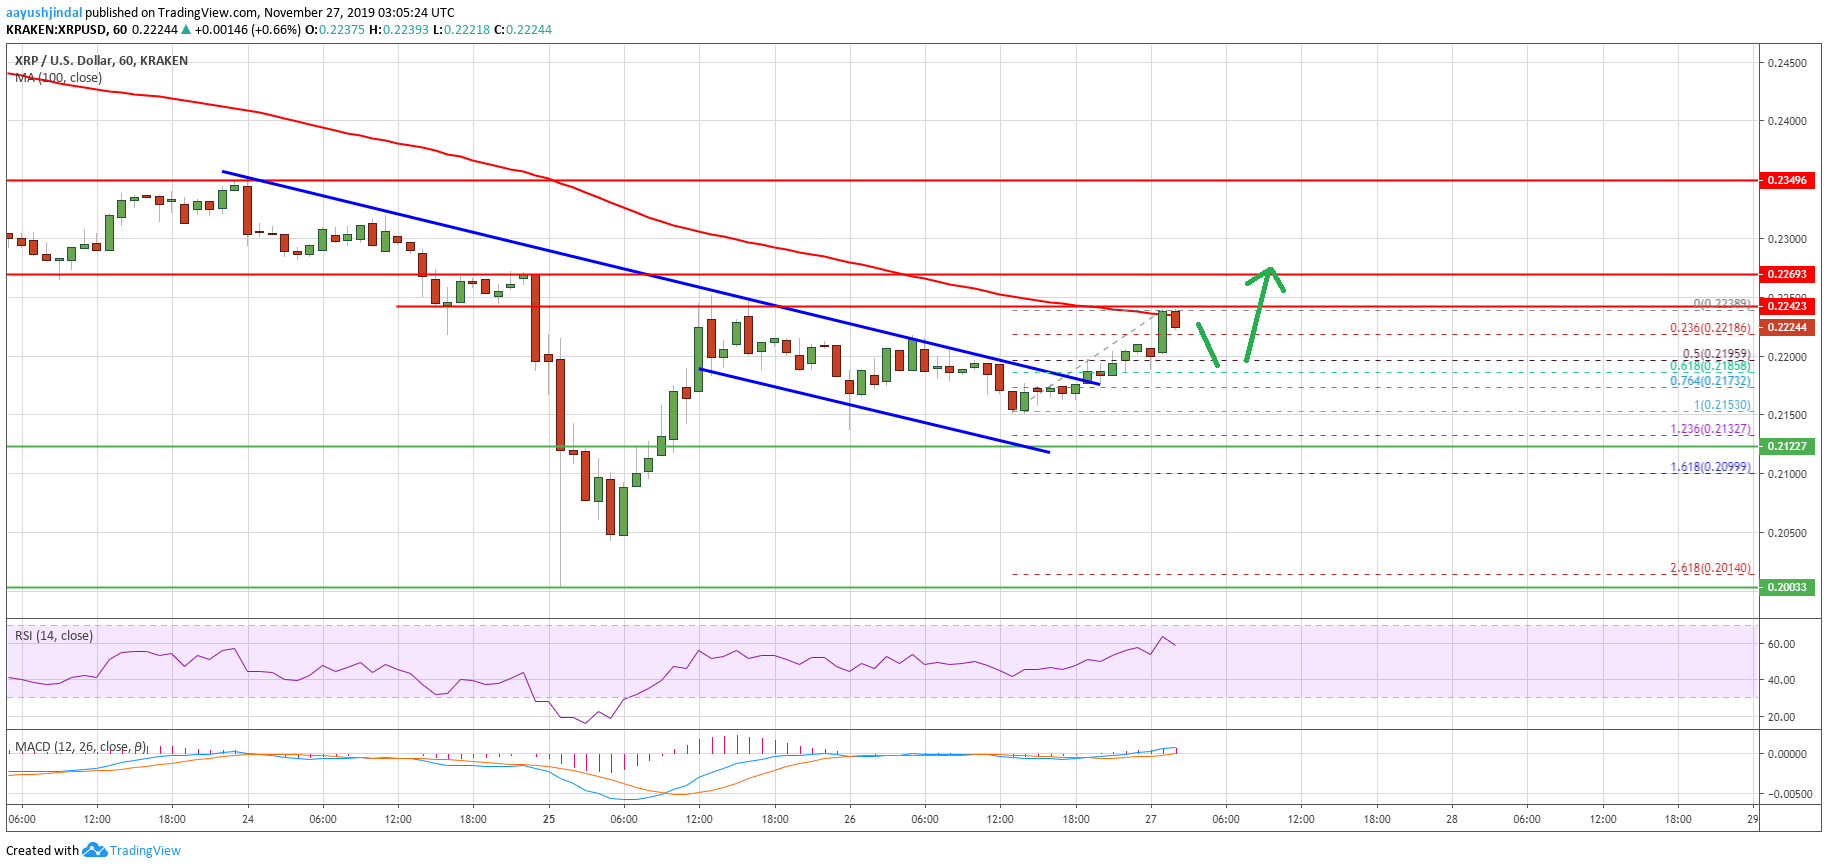
Task: Click the red 0.22693 price label
Action: (x=1787, y=274)
